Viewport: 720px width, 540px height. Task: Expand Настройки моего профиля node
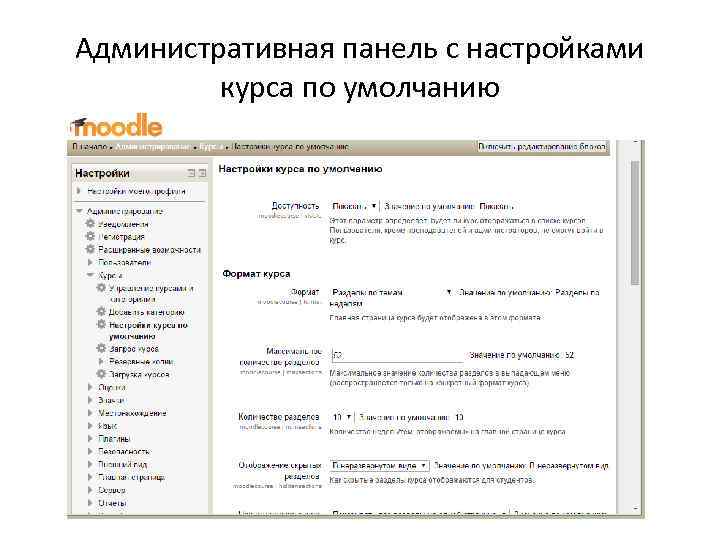click(79, 191)
